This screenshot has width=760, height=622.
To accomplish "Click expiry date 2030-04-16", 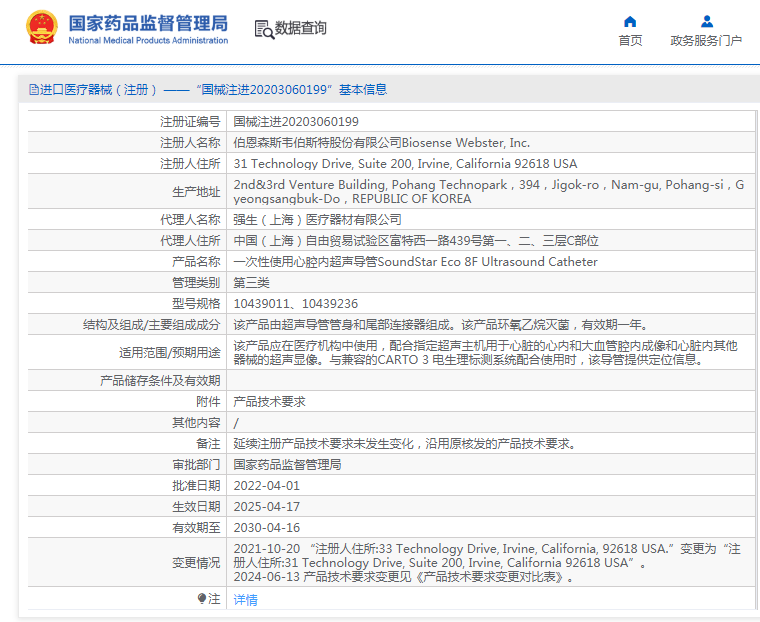I will 267,527.
